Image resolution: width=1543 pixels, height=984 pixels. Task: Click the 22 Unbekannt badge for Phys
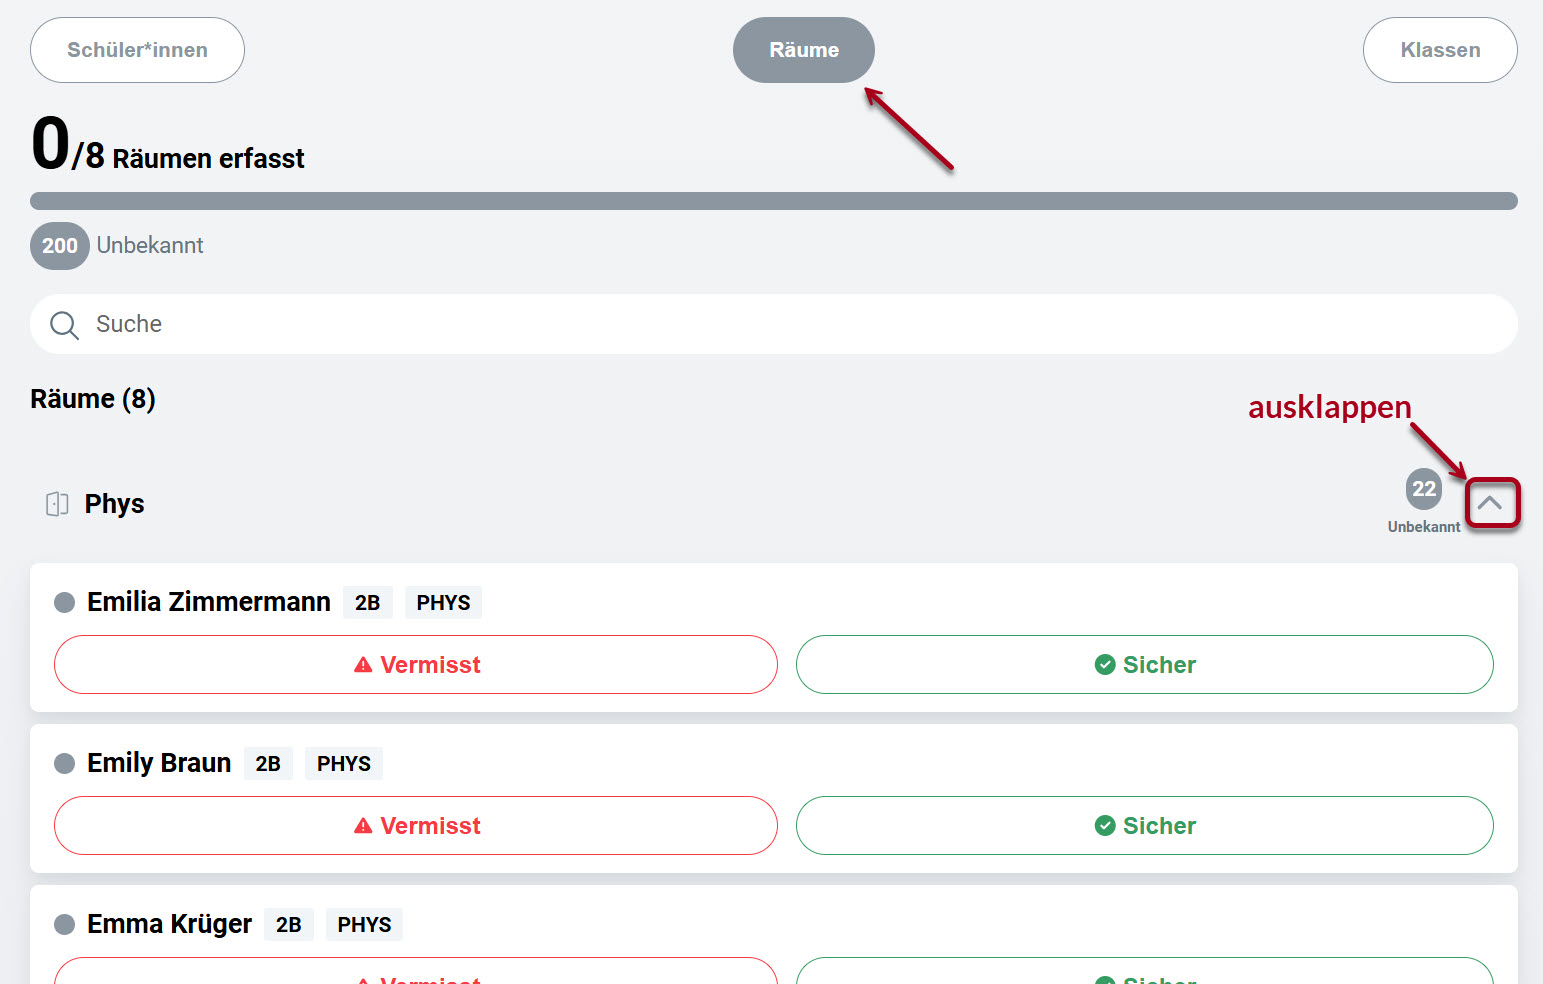tap(1423, 489)
